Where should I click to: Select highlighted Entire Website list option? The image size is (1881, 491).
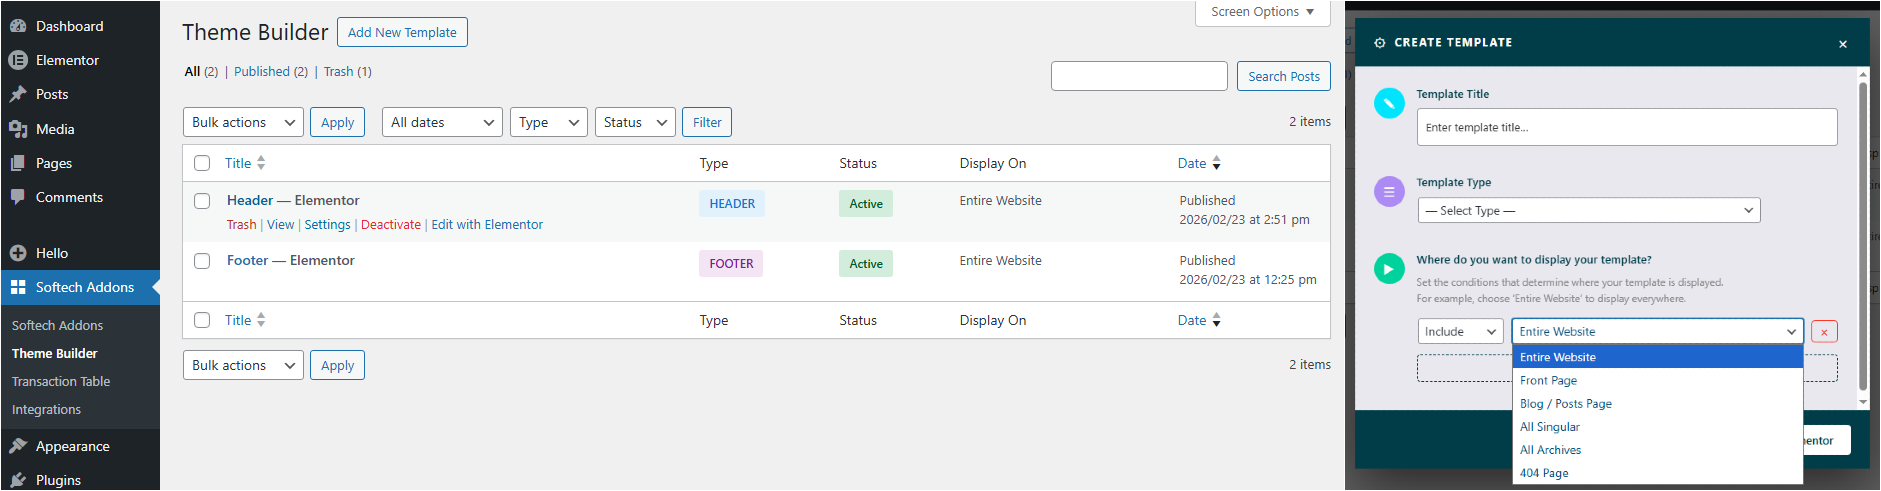click(1658, 357)
